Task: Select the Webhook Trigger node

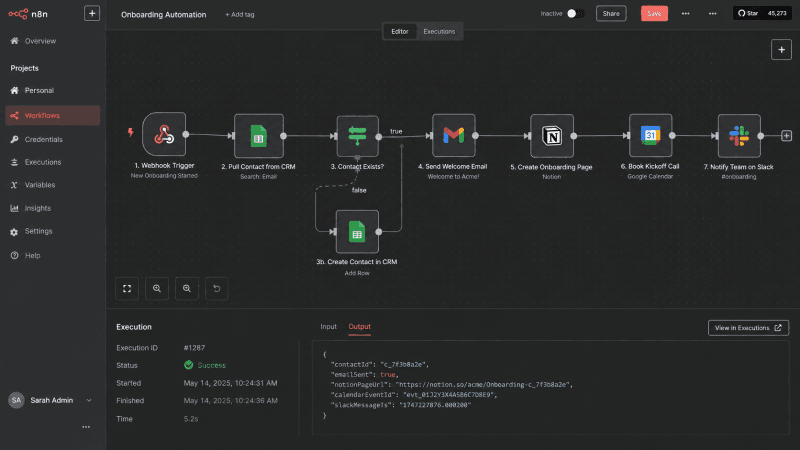Action: tap(164, 134)
